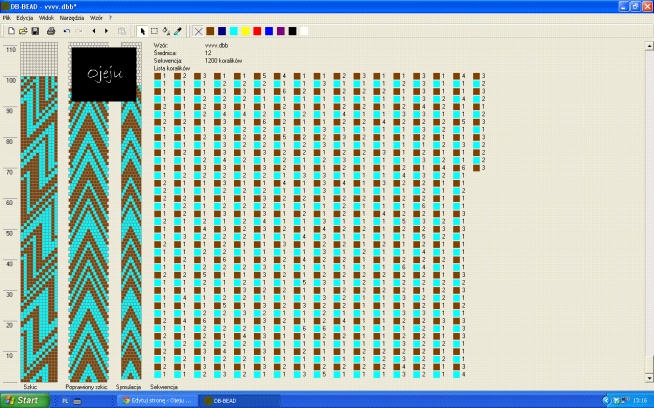Click the Ojeju black logo box
Screen dimensions: 654x408
click(x=104, y=74)
